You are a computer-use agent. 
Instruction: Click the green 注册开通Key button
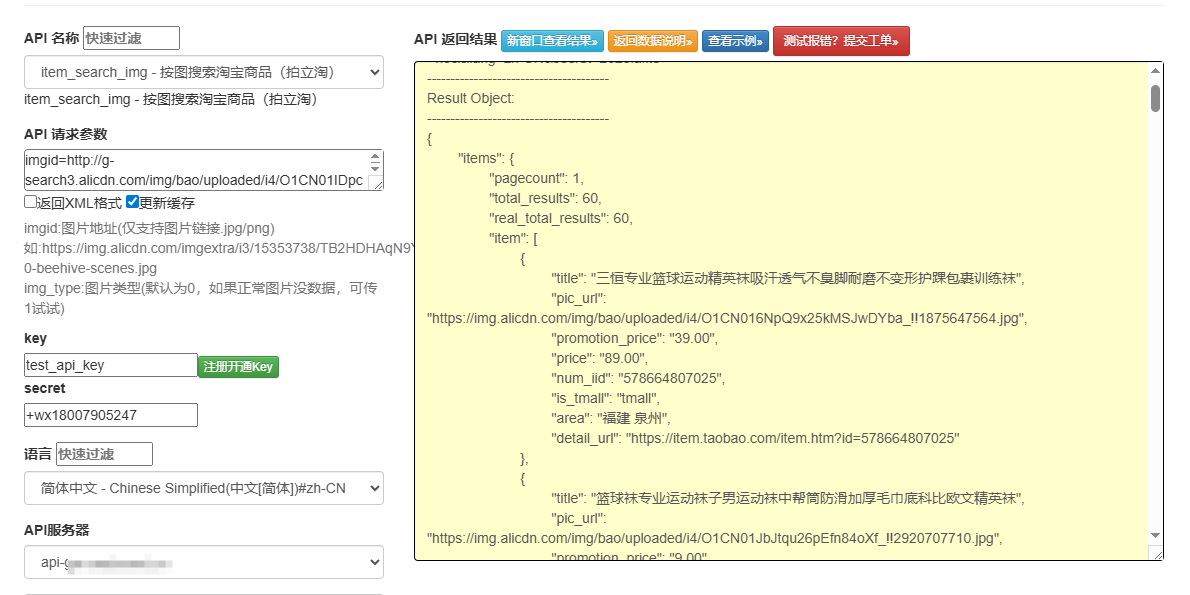(238, 367)
